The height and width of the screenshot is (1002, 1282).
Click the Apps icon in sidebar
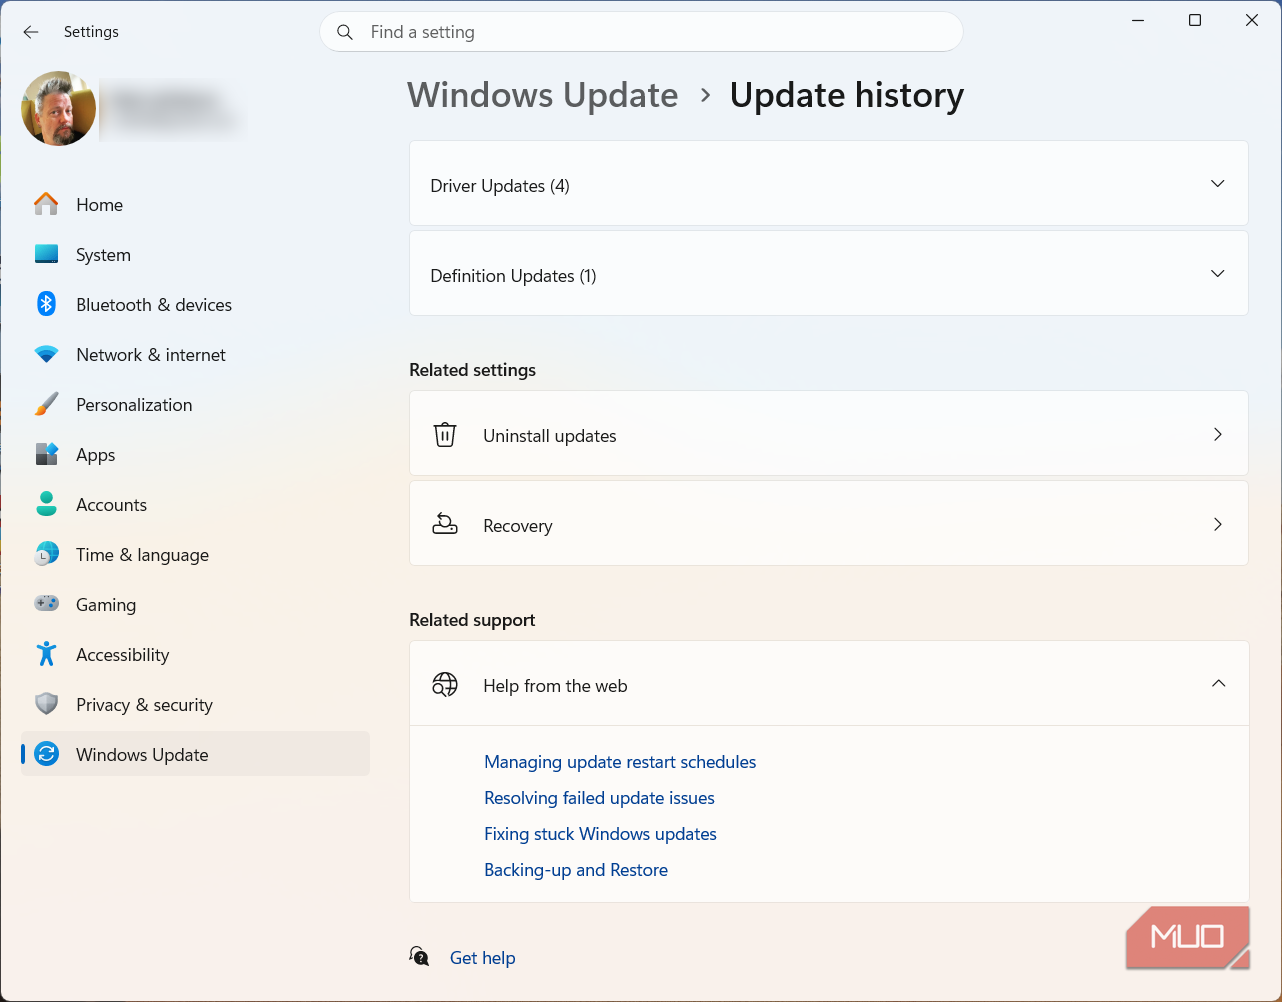coord(46,454)
